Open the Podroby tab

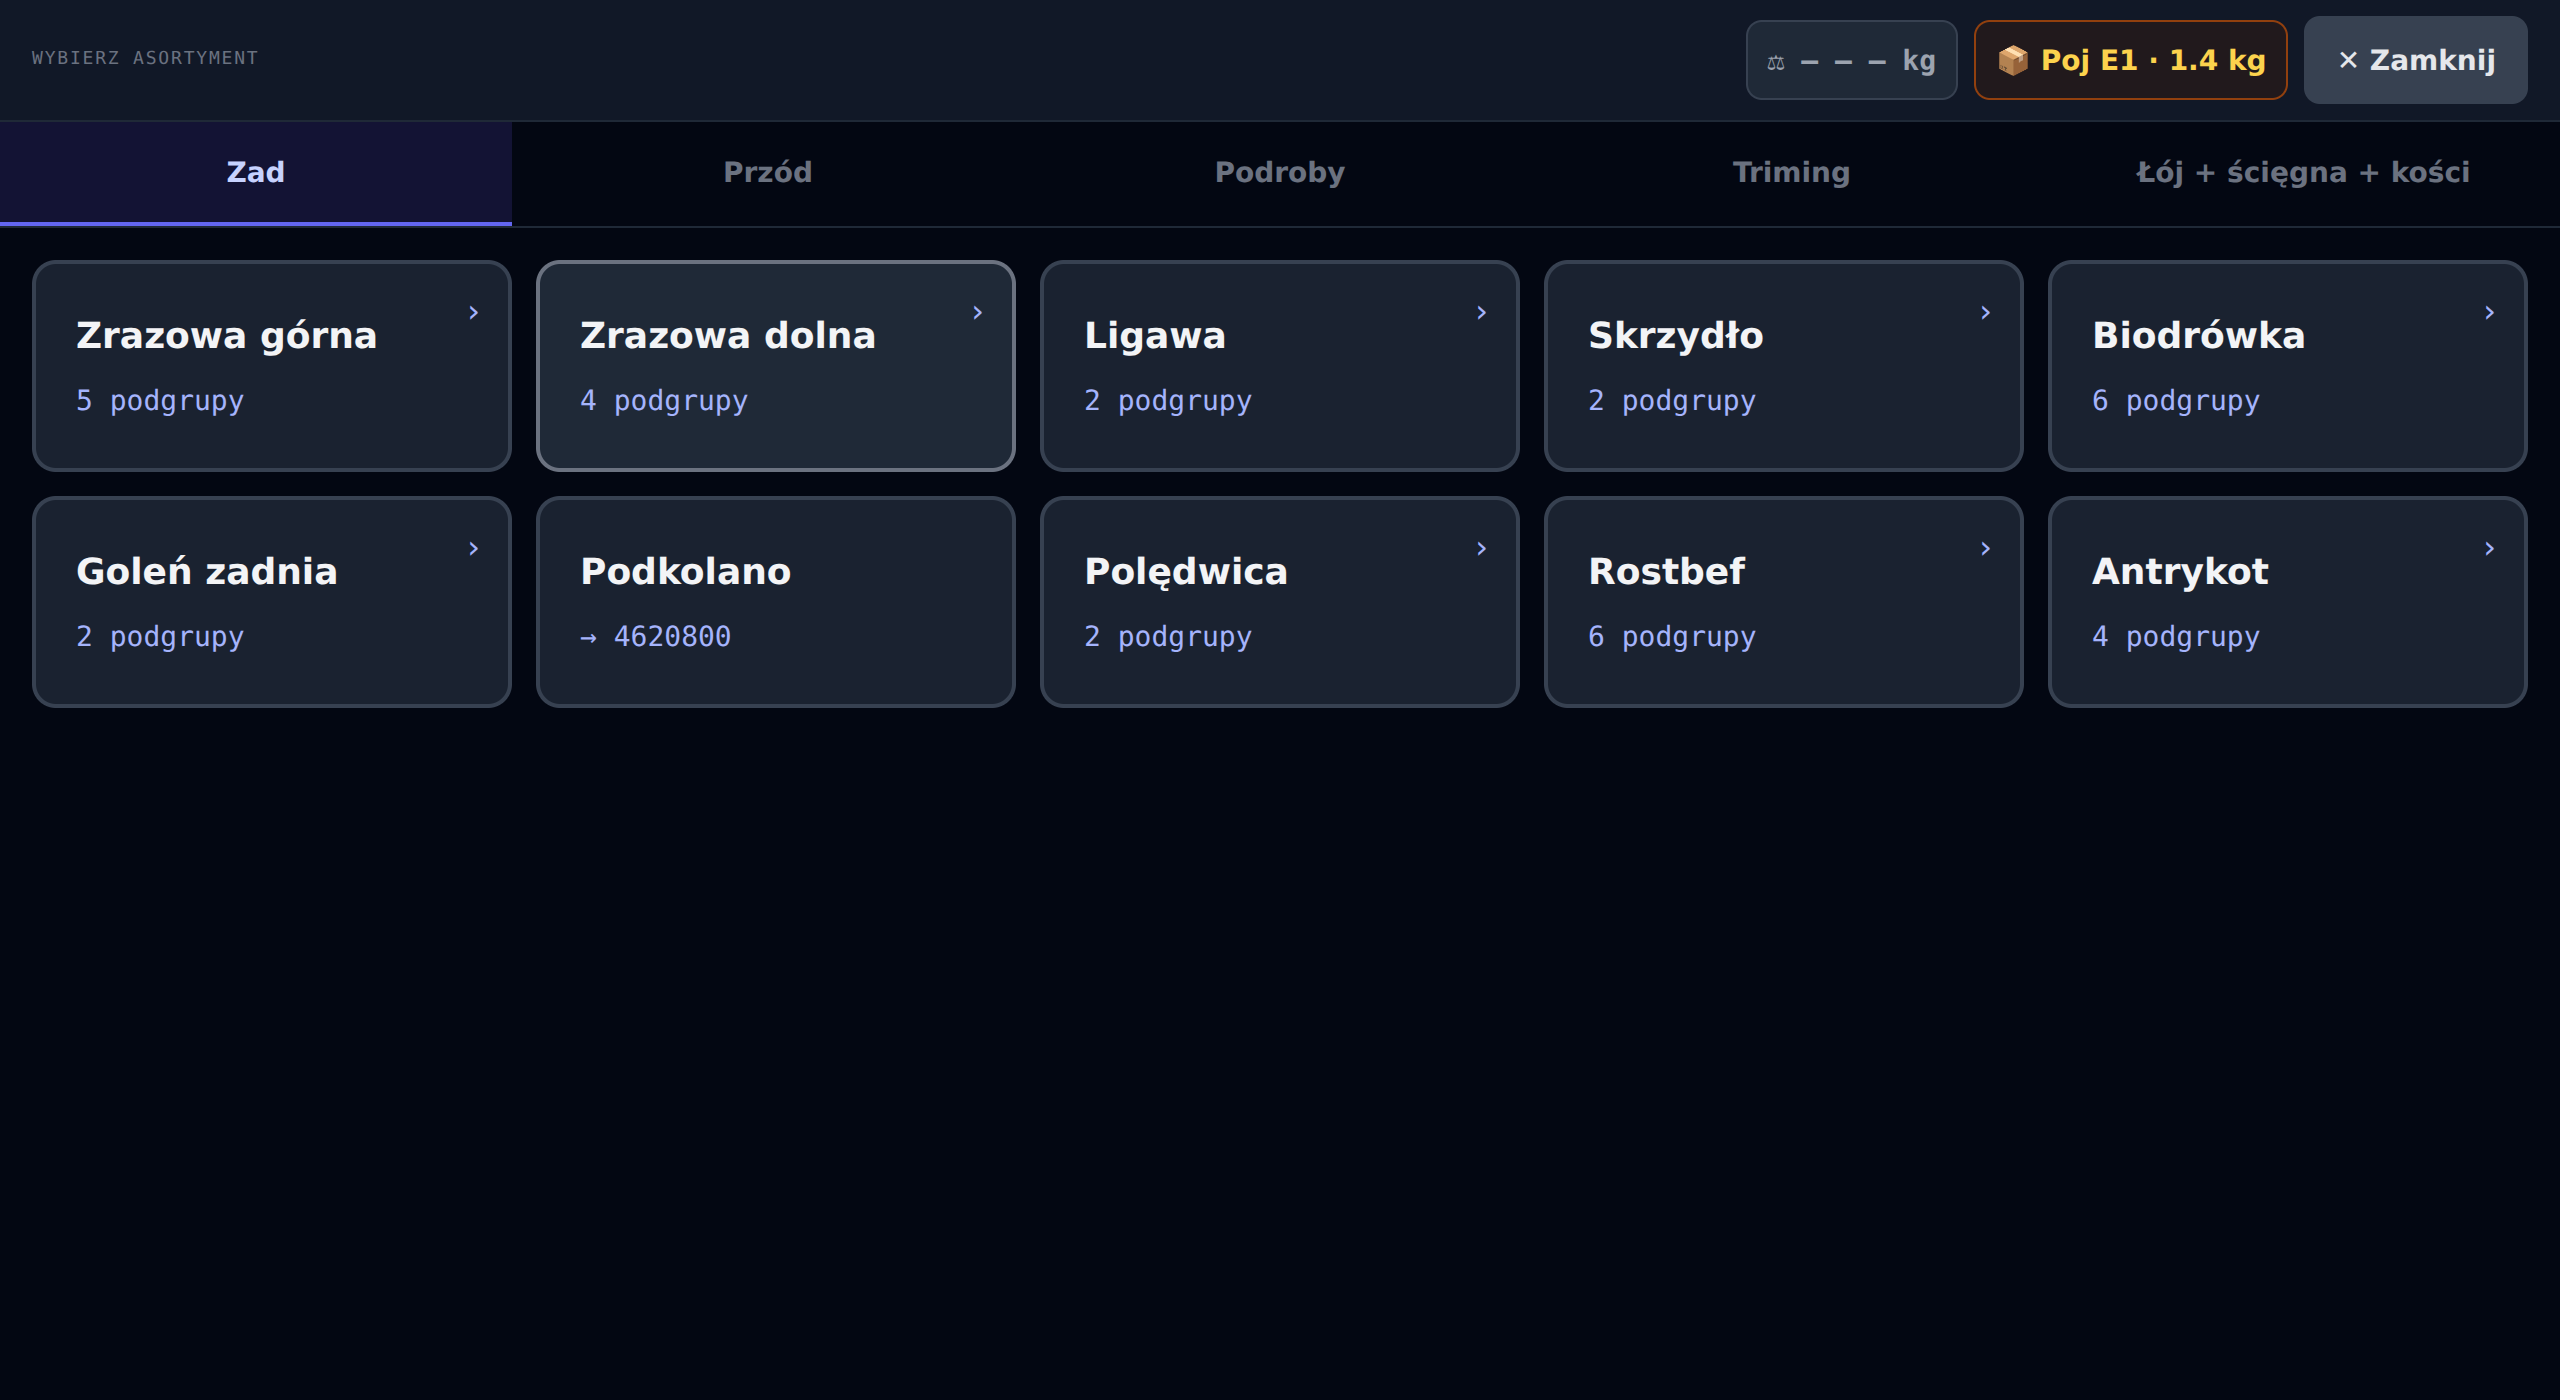[x=1280, y=173]
